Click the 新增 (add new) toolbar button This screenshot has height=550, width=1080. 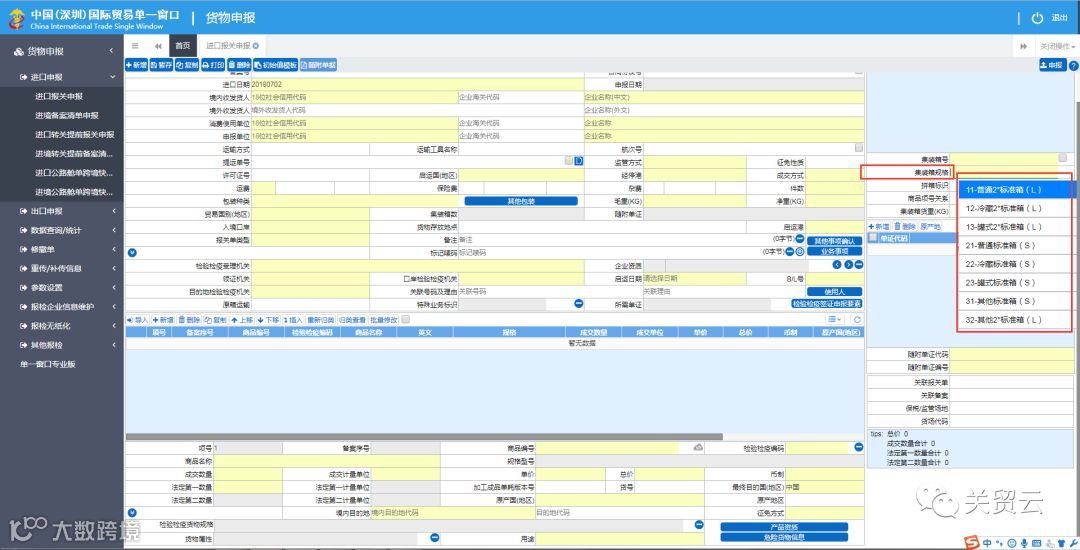click(136, 65)
